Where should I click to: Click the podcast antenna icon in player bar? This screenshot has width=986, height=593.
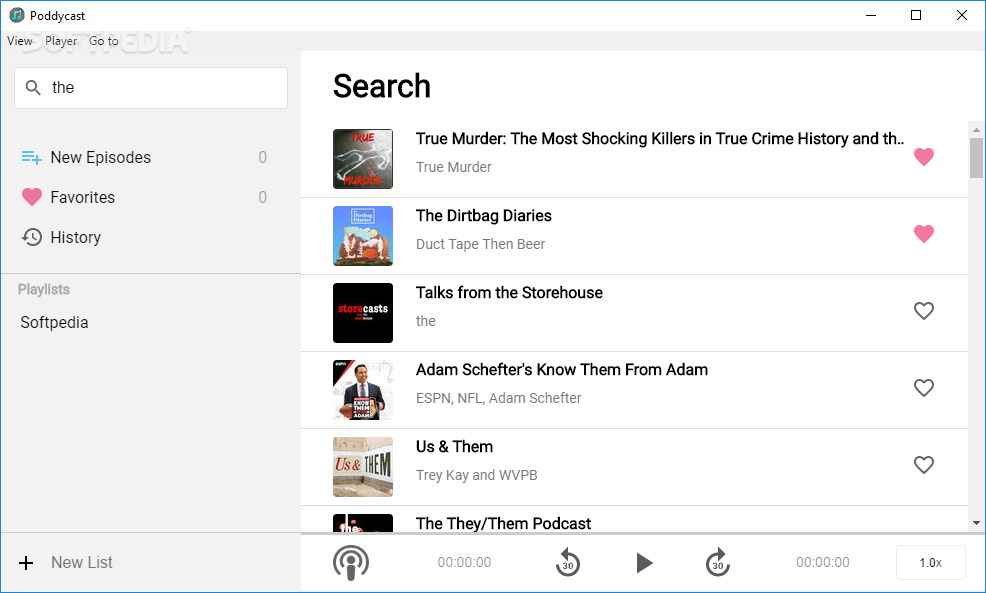click(350, 563)
